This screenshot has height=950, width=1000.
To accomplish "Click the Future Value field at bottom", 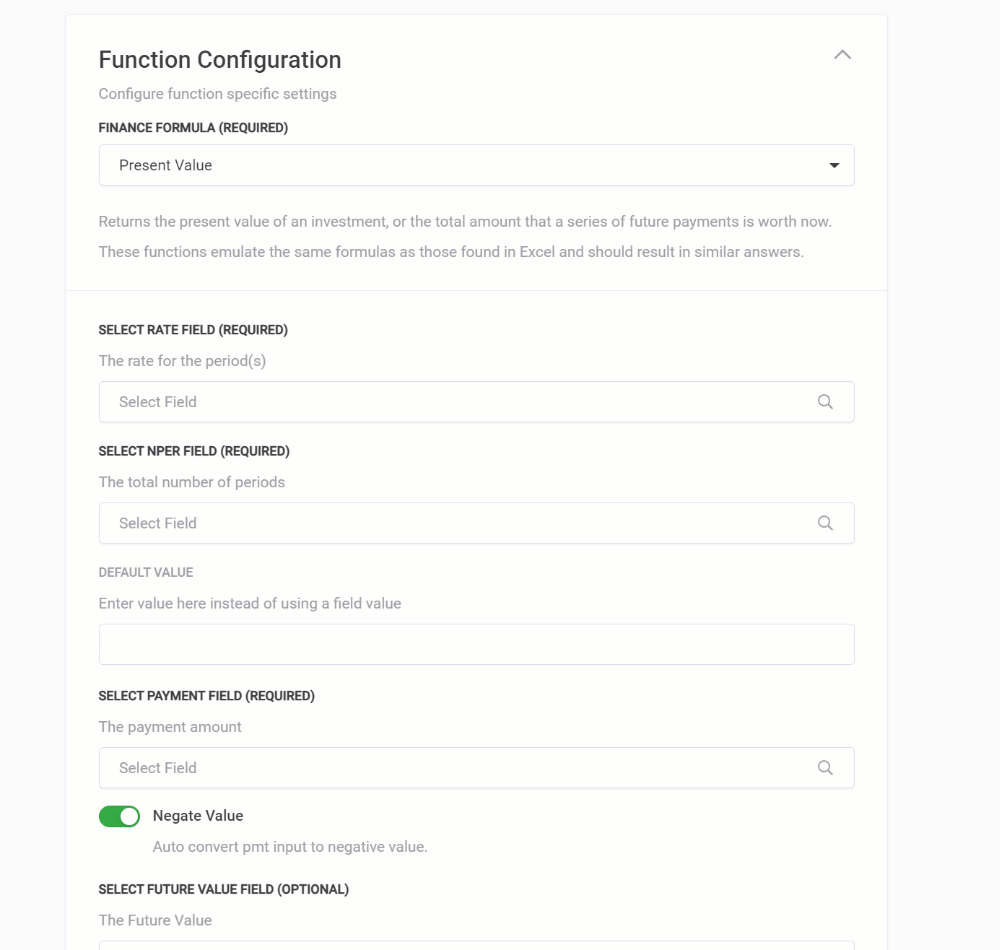I will (x=476, y=944).
